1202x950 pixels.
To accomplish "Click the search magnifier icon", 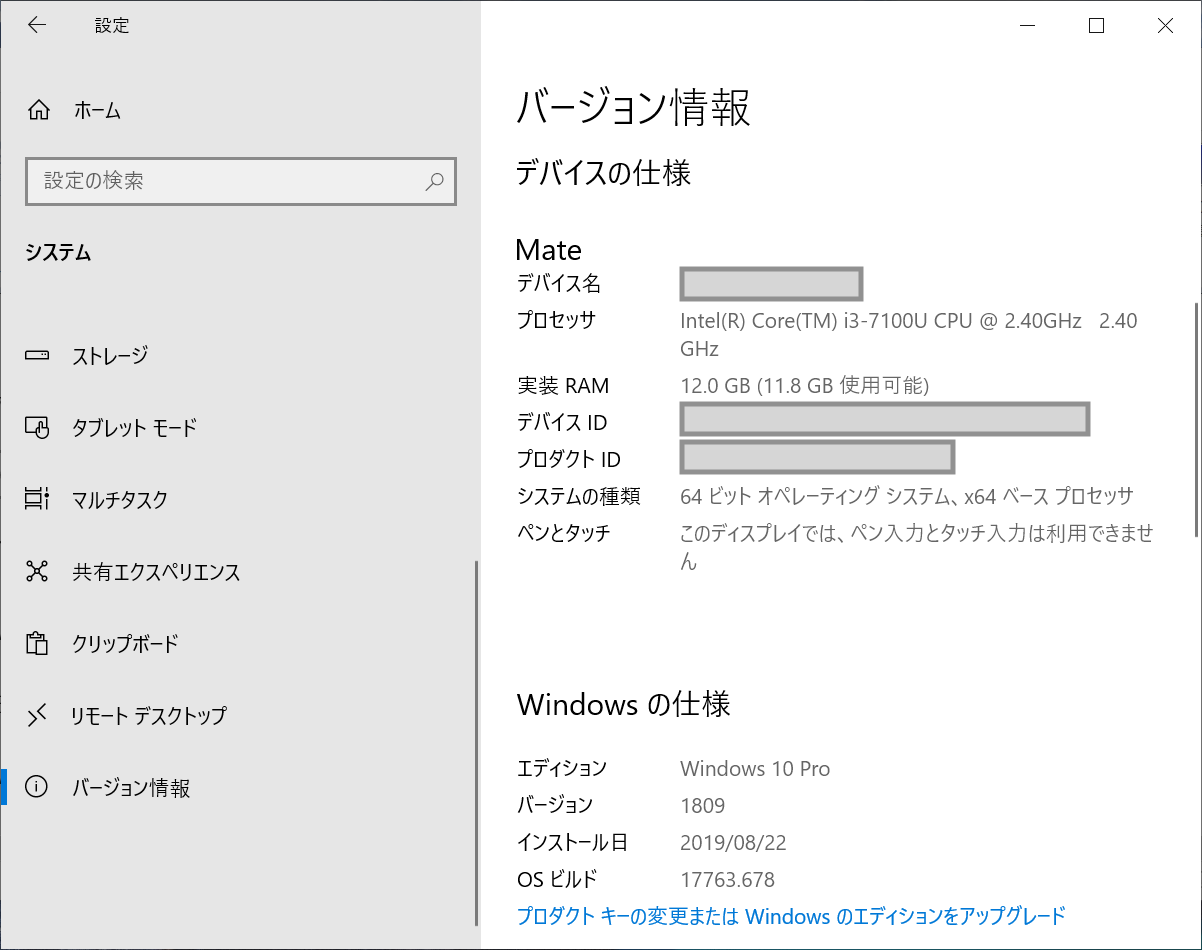I will pyautogui.click(x=434, y=181).
